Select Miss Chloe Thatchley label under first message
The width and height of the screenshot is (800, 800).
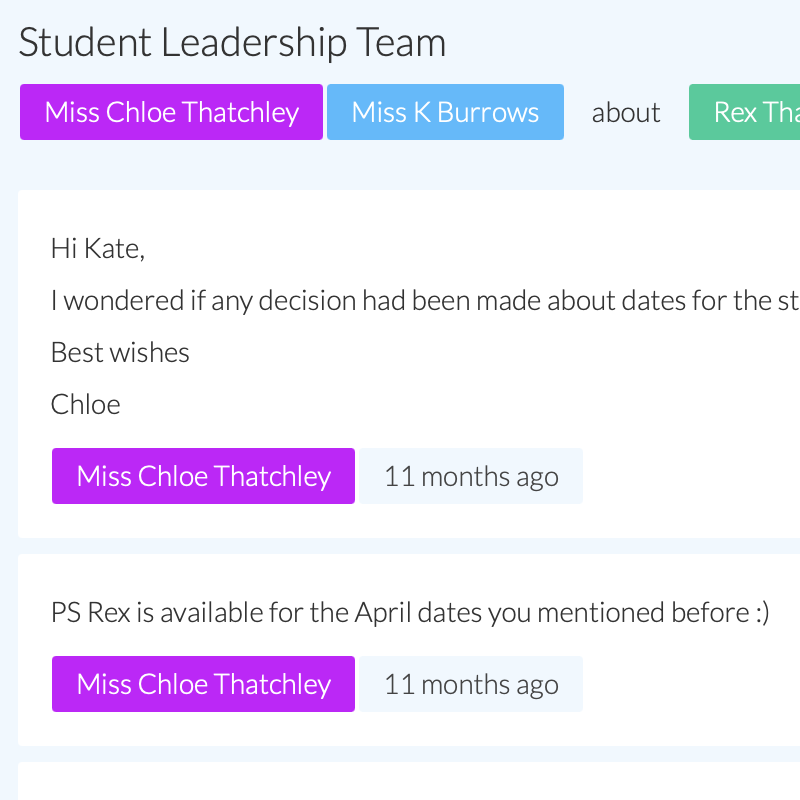[x=203, y=476]
